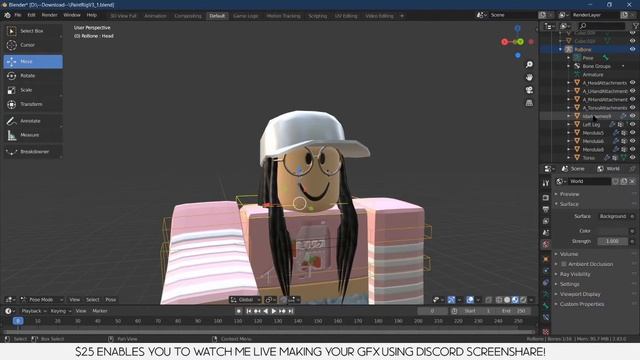Click the Blender logo icon in menu bar

[7, 15]
